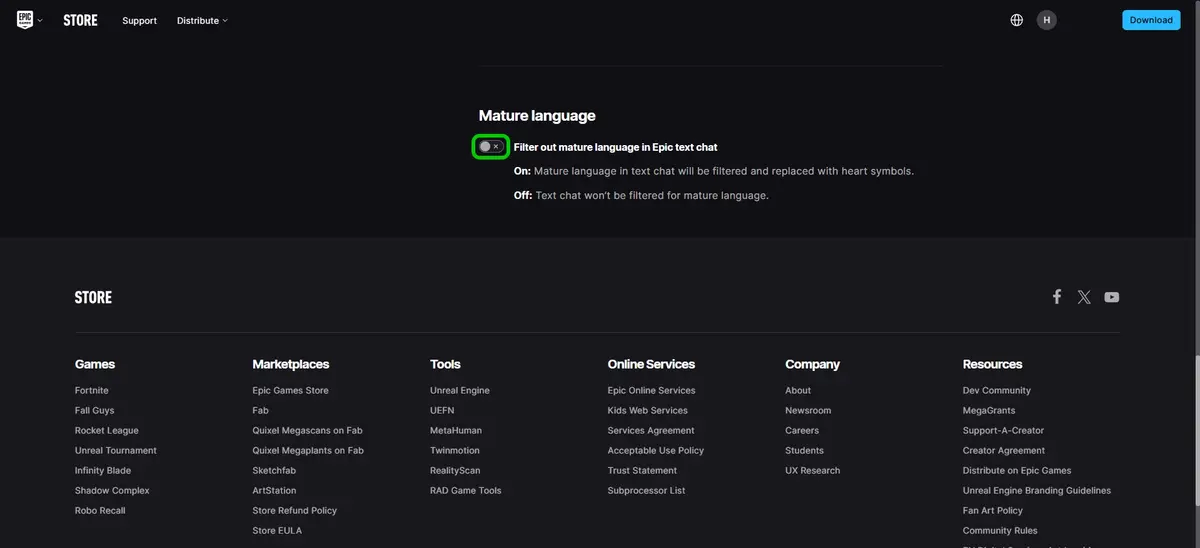Open the Unreal Tournament link
Viewport: 1200px width, 548px height.
[x=115, y=450]
